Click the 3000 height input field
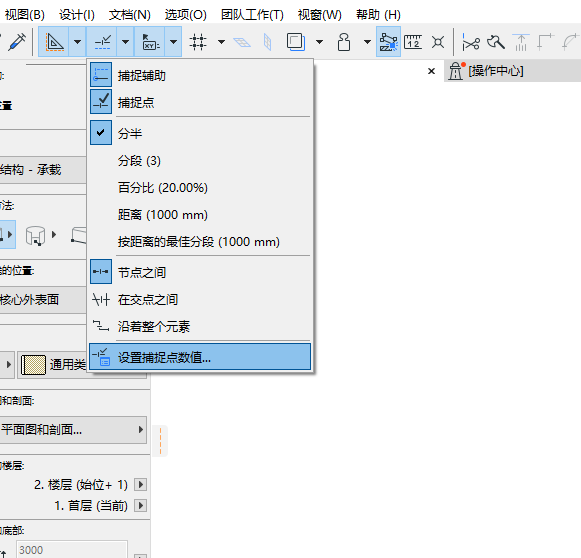 coord(72,550)
